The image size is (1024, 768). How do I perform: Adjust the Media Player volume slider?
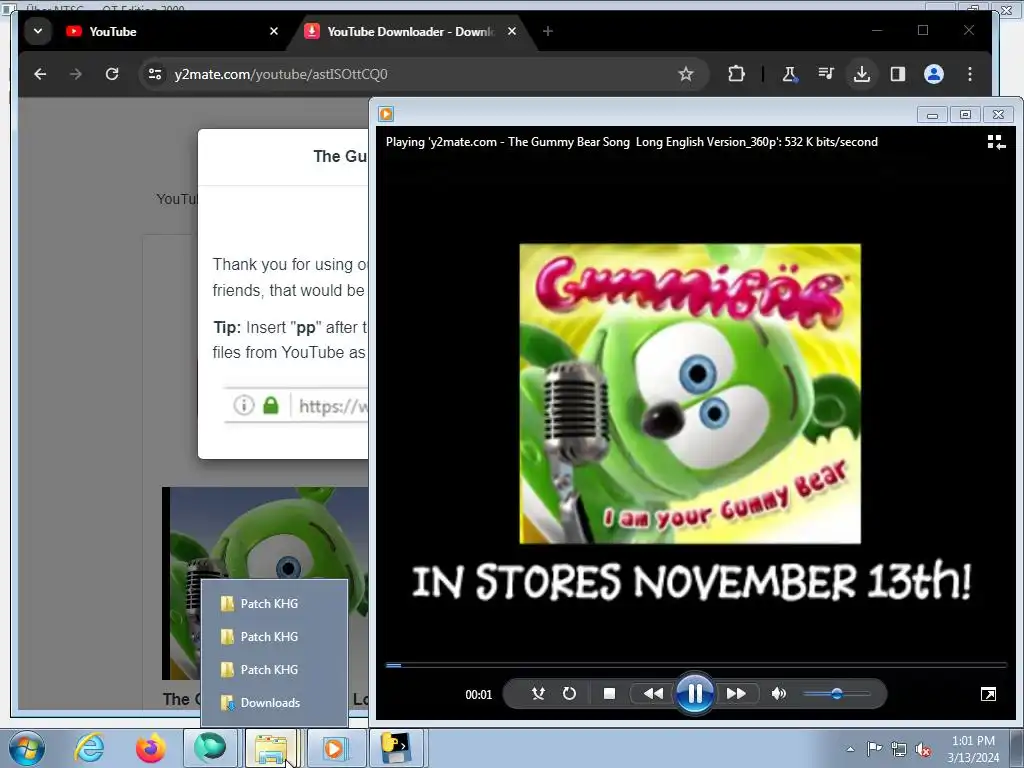837,694
